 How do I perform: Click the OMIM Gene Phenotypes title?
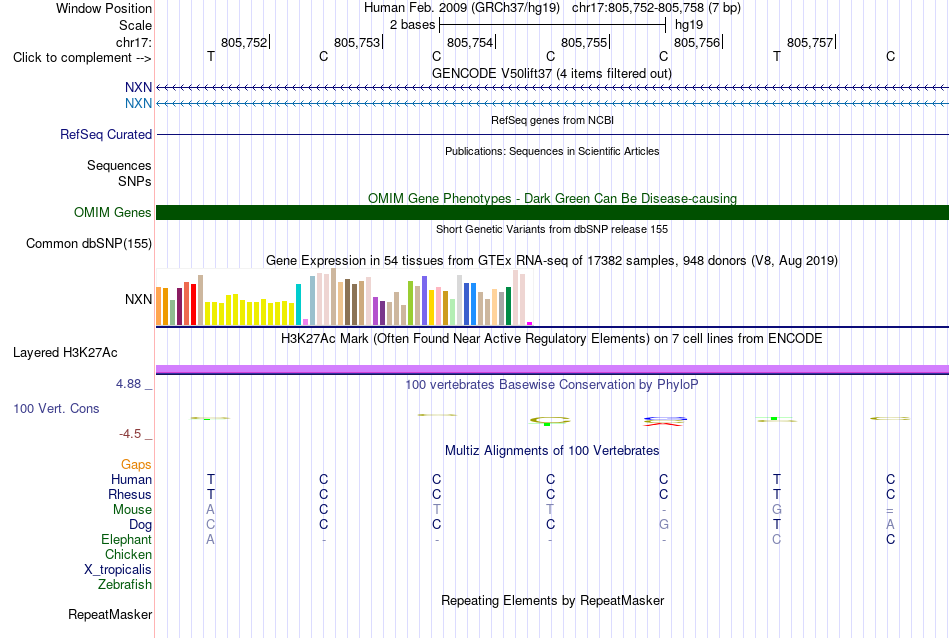point(553,198)
